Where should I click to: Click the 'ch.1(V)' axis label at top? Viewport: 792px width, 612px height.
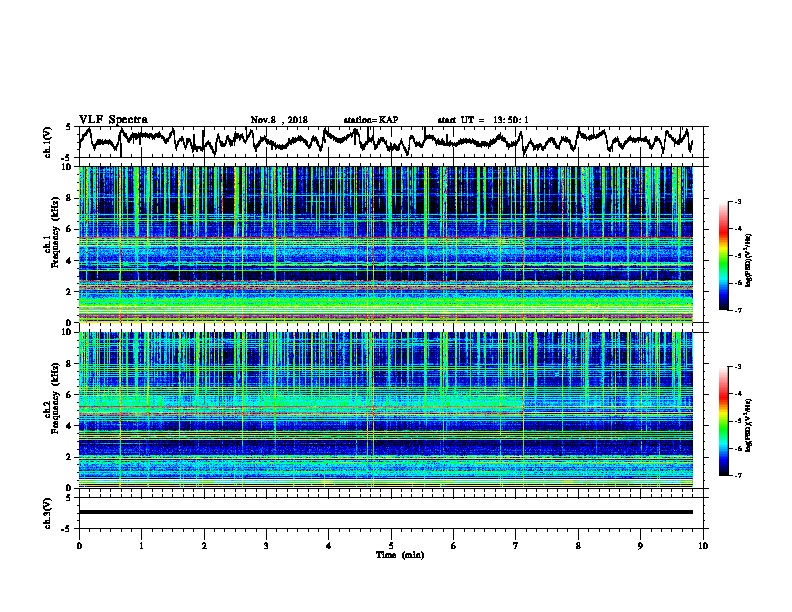48,142
